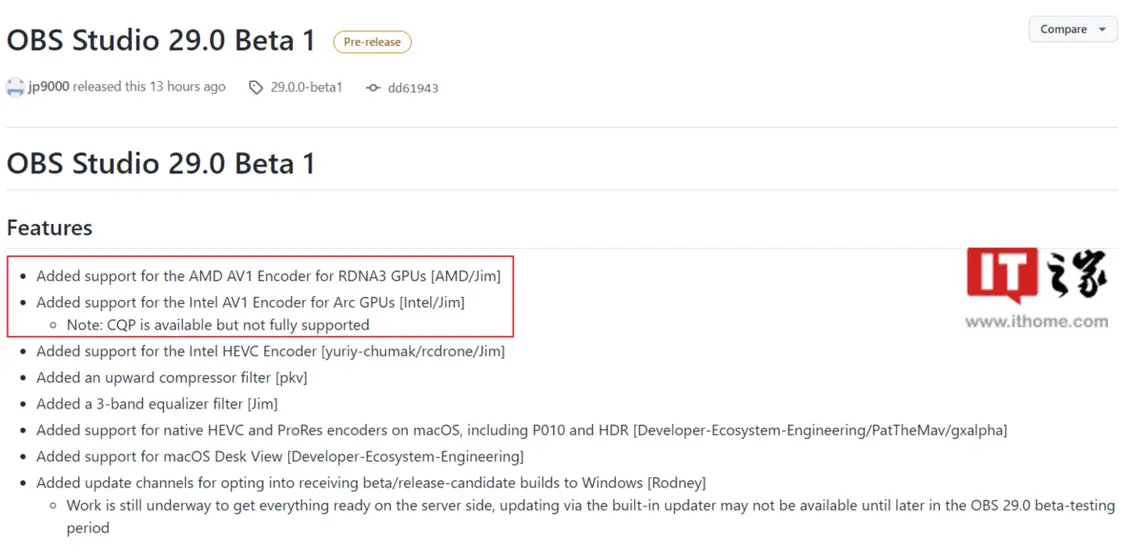This screenshot has width=1125, height=560.
Task: Click the red IT logo watermark
Action: pyautogui.click(x=1002, y=275)
